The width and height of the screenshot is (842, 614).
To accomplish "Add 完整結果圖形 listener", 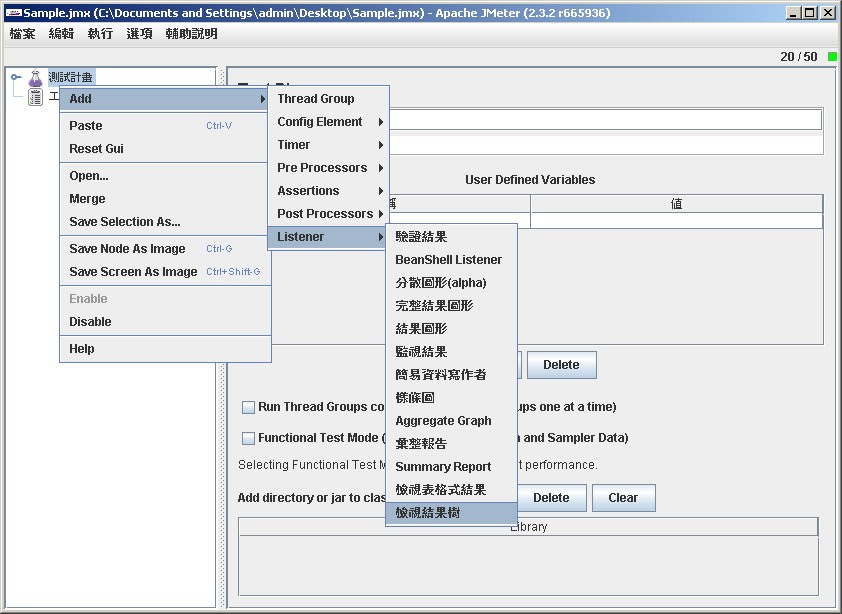I will (452, 306).
